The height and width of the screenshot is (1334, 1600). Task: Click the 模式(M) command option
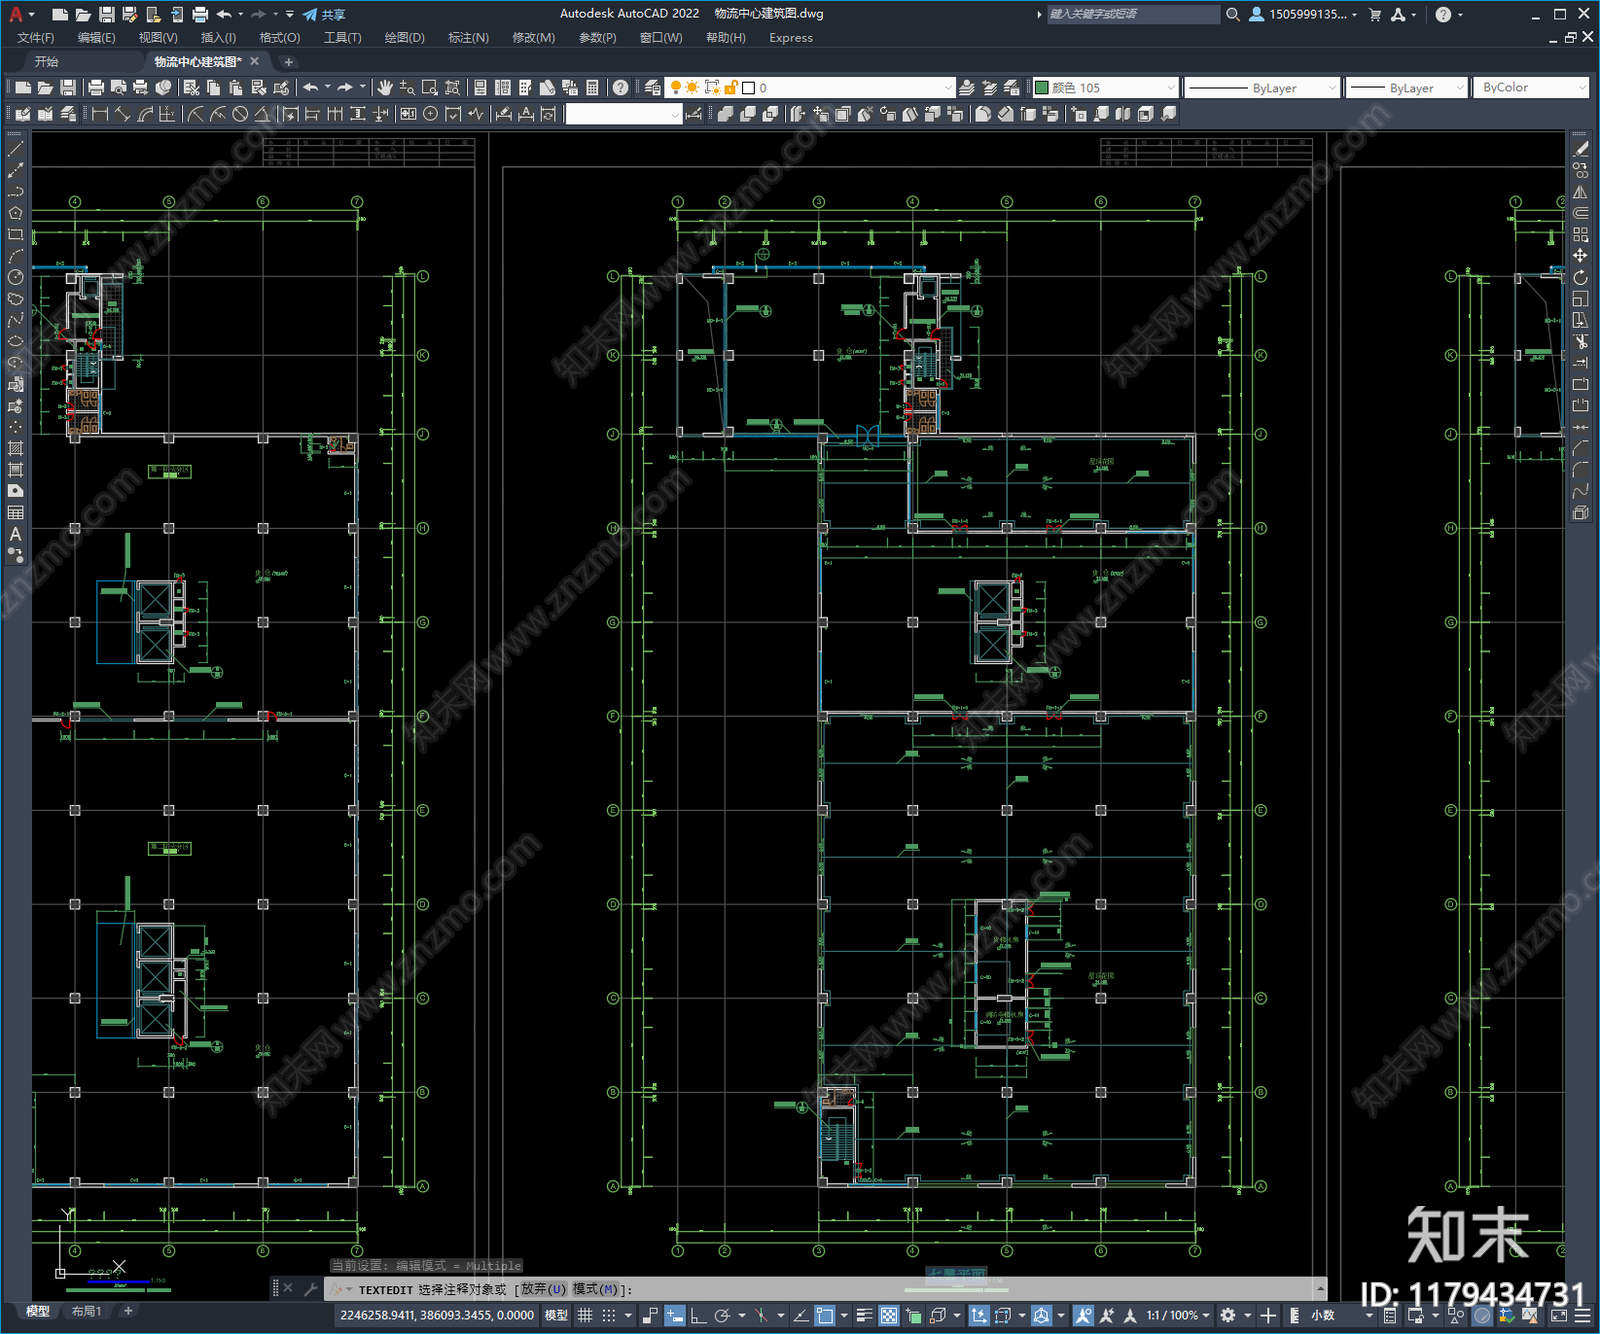coord(595,1289)
